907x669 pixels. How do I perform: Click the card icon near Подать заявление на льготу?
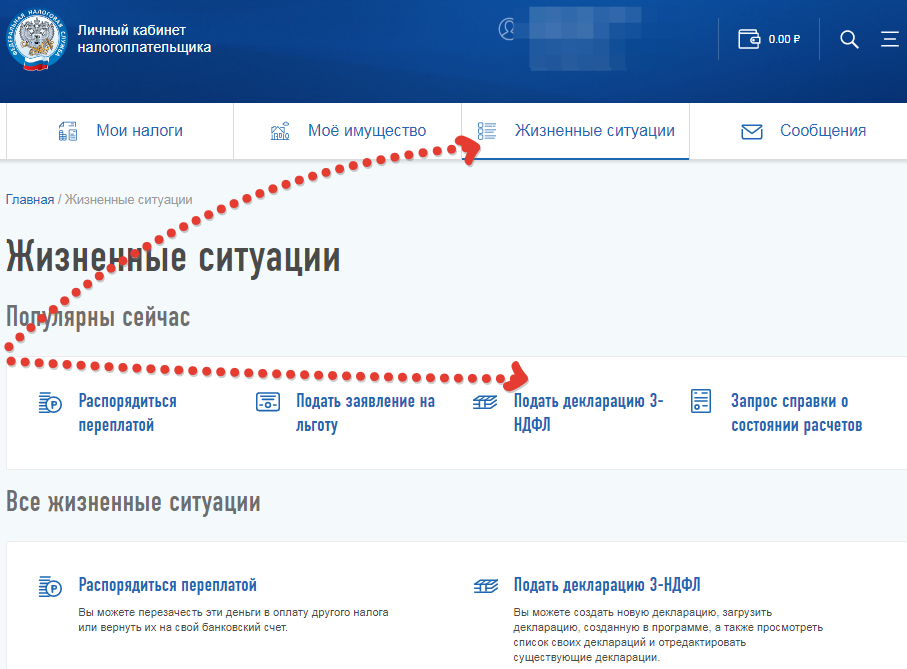[x=267, y=401]
